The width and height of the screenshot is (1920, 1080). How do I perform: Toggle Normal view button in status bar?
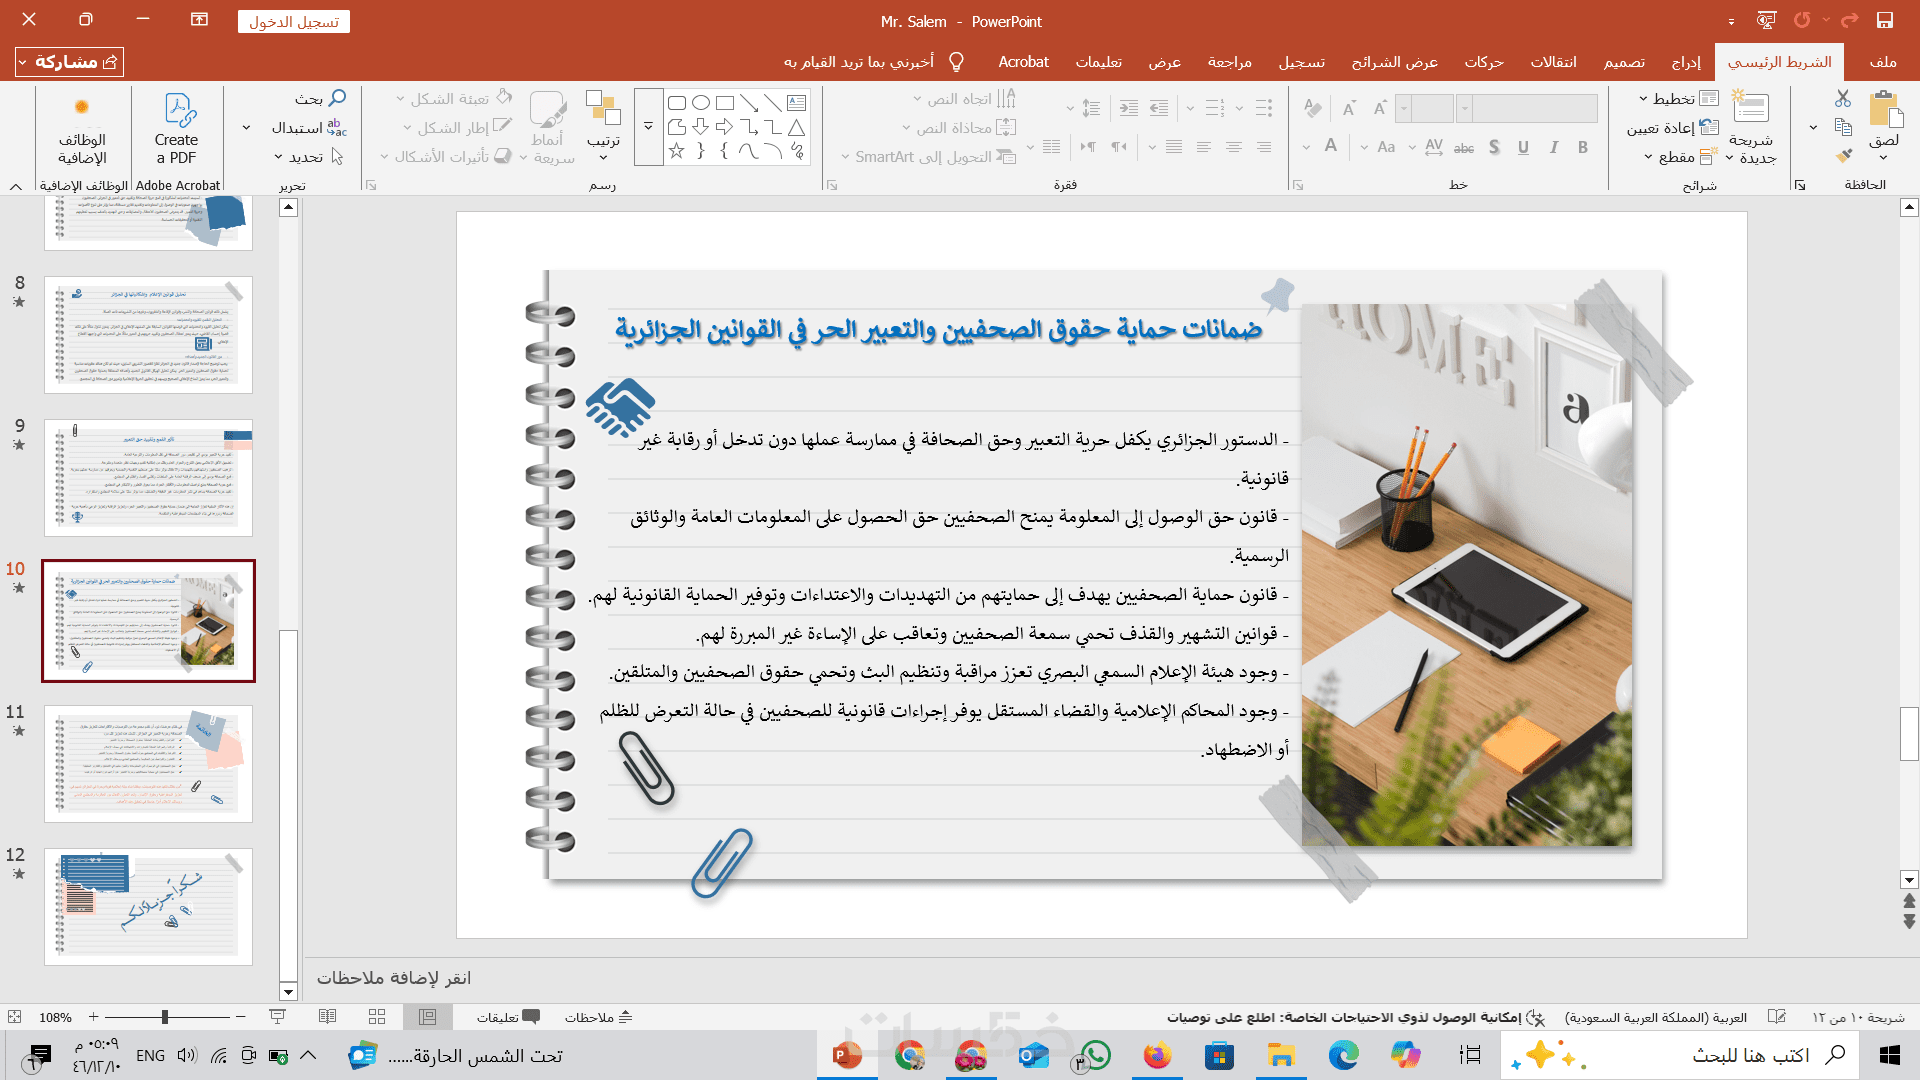coord(428,1017)
